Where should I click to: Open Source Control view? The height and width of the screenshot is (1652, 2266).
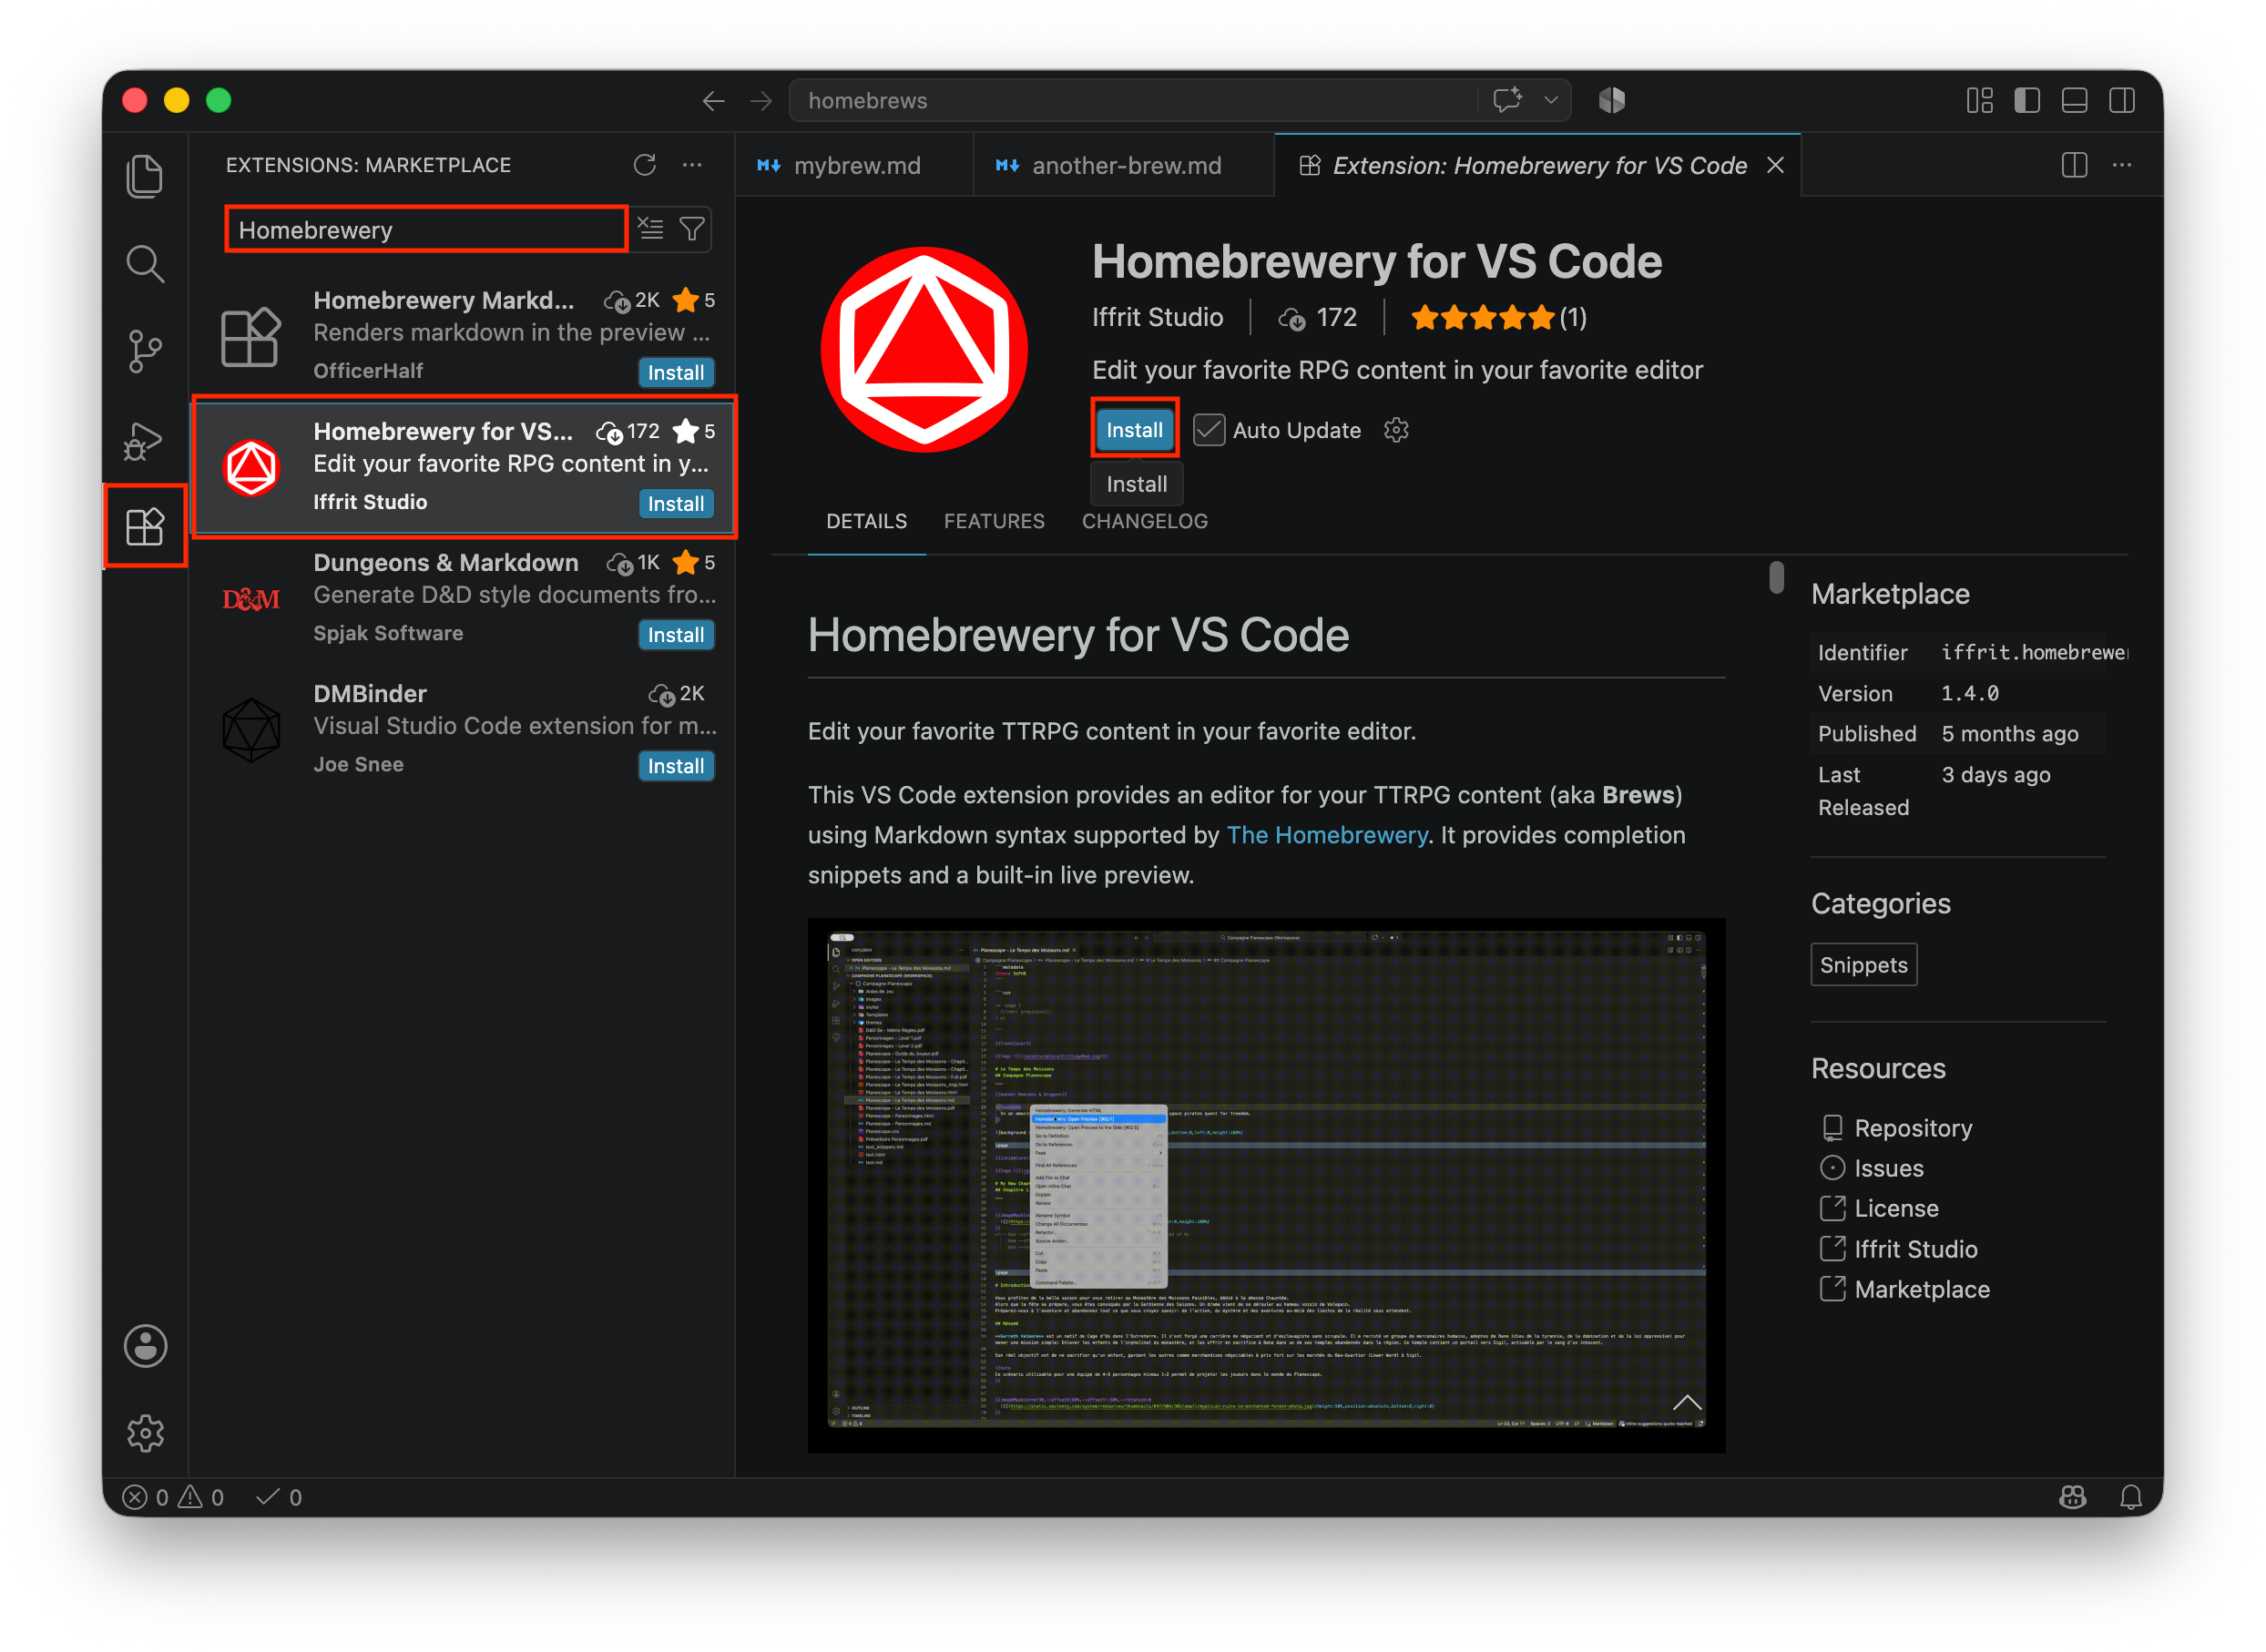(x=145, y=351)
